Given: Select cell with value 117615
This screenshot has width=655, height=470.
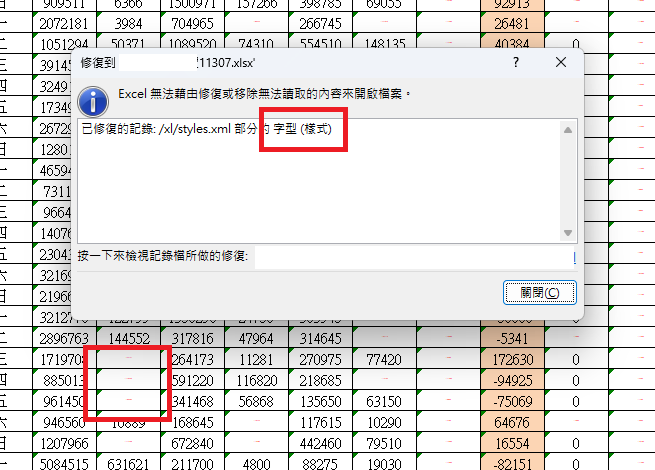Looking at the screenshot, I should click(x=320, y=422).
